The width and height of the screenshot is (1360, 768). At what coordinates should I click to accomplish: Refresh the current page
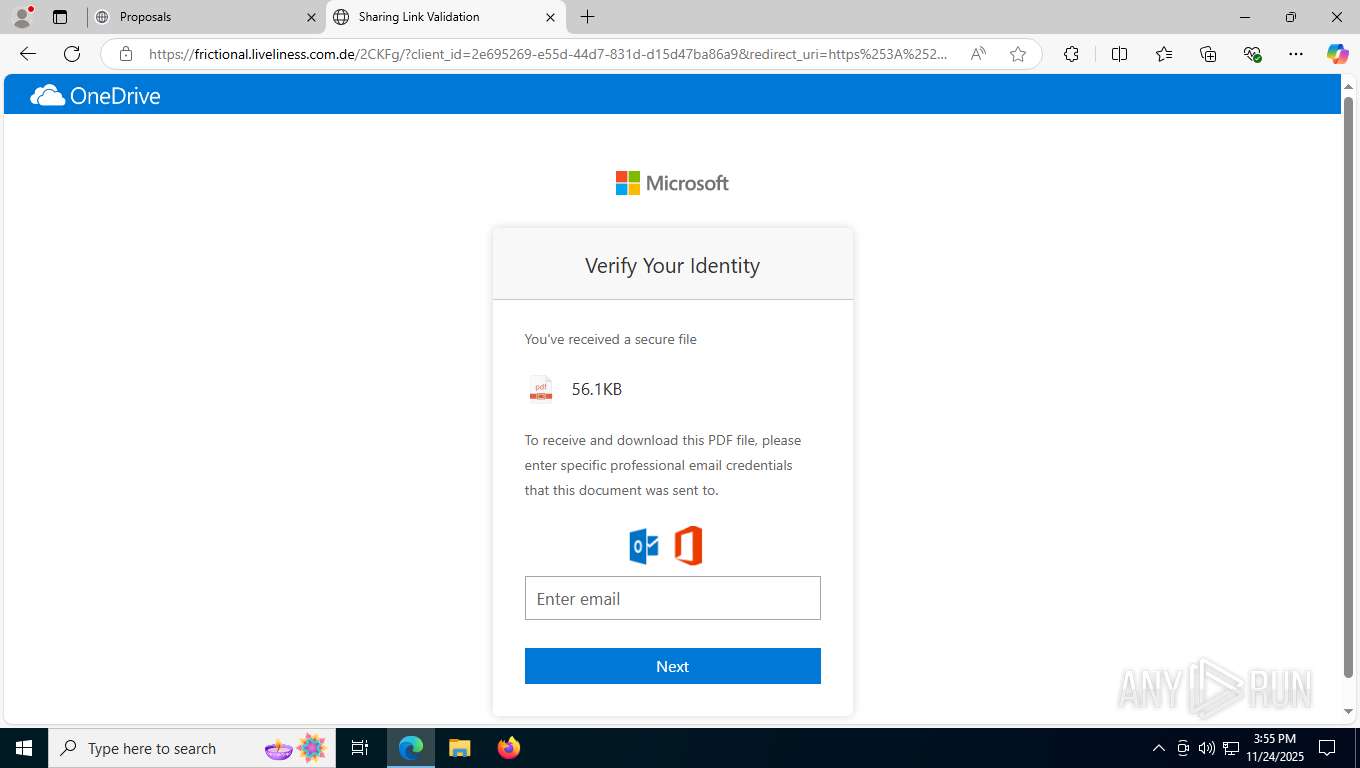tap(72, 54)
